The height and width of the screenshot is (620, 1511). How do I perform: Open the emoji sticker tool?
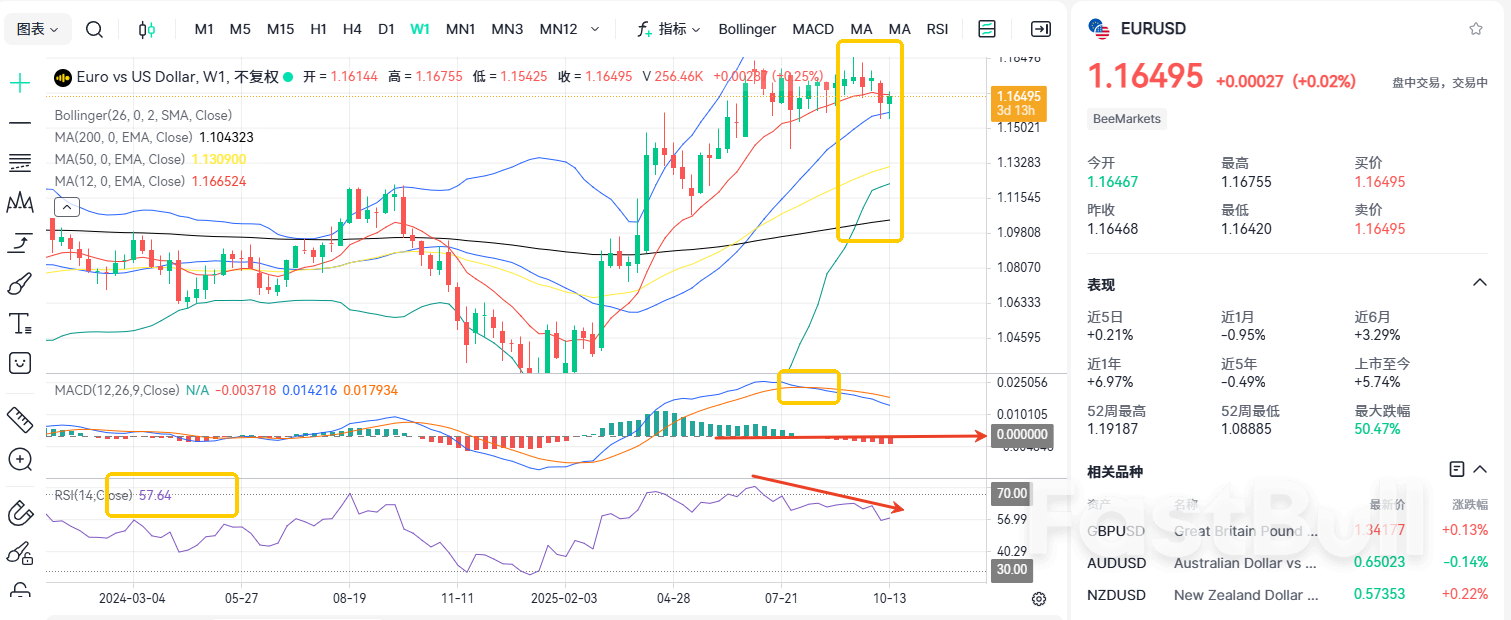click(20, 362)
